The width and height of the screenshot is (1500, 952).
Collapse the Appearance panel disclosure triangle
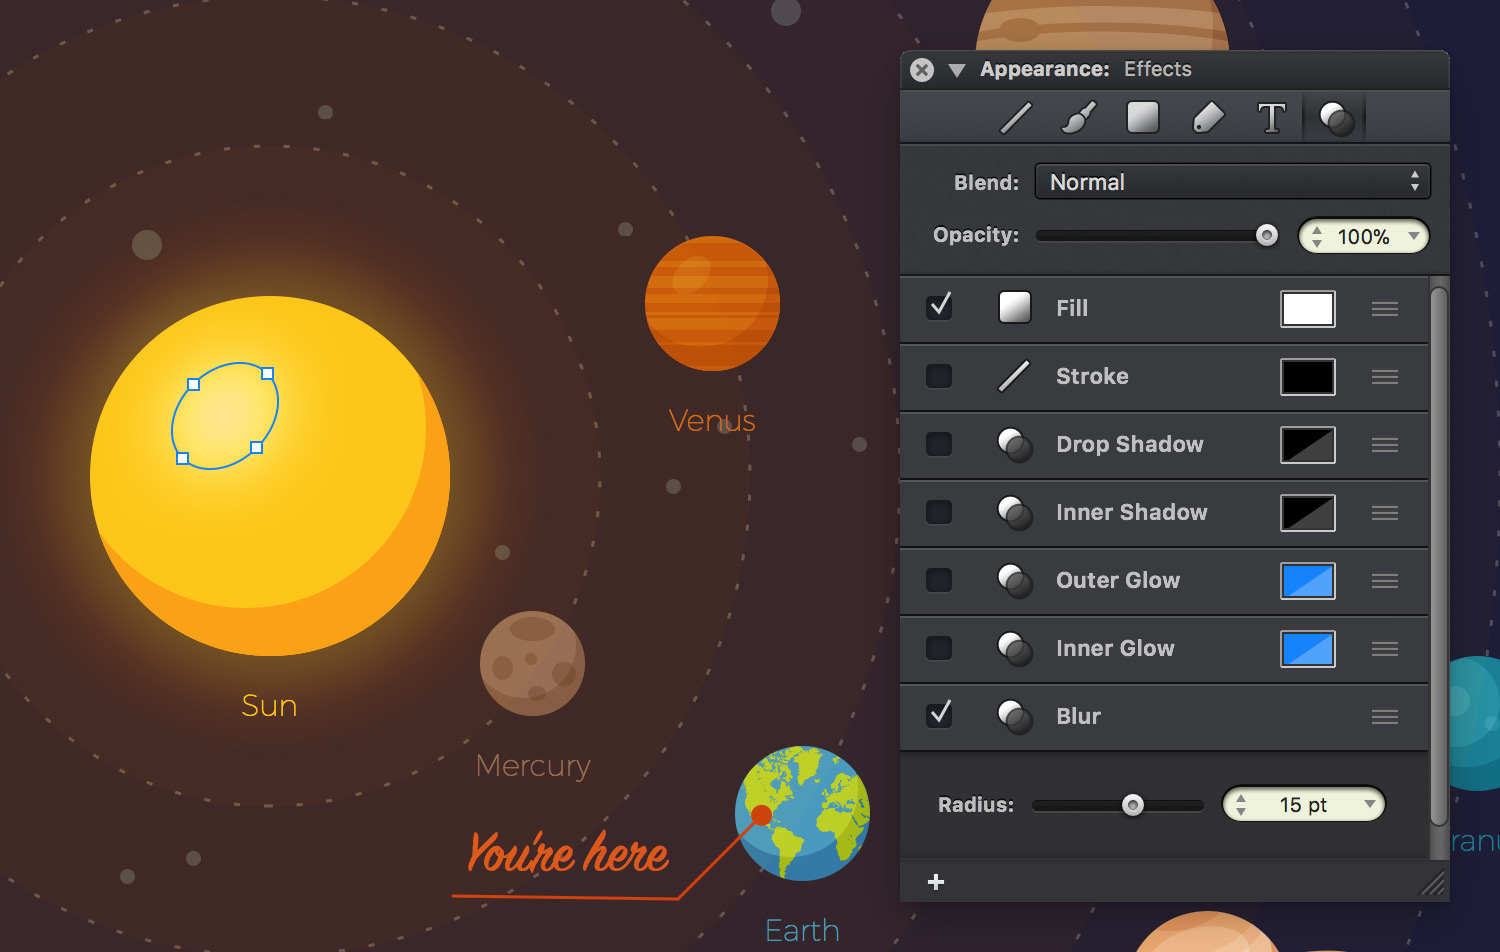(957, 70)
